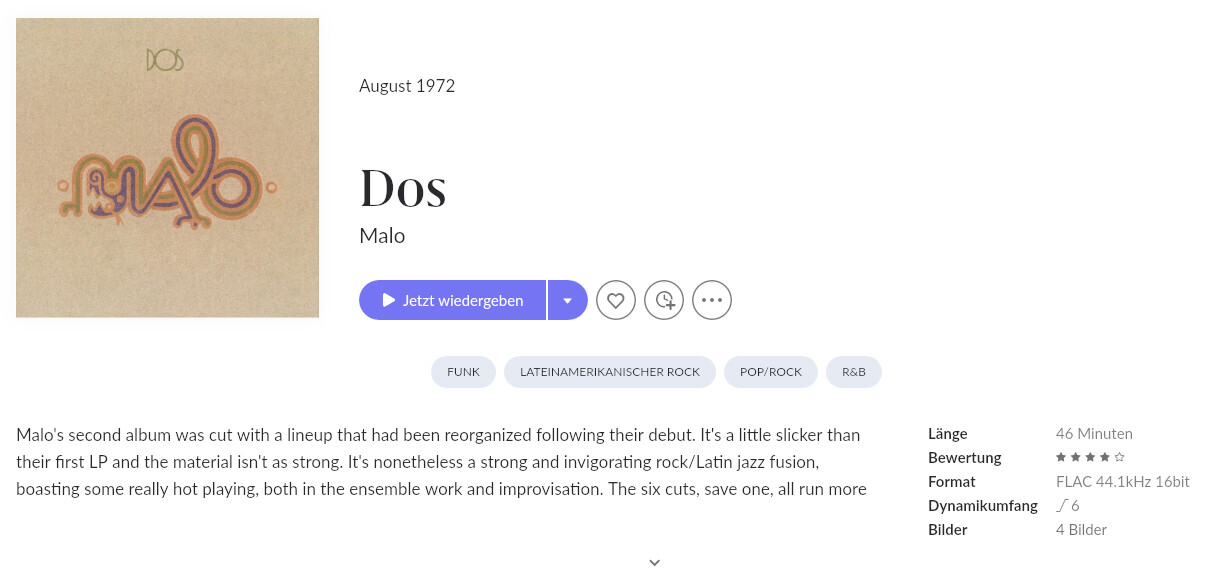Click the Dos album cover artwork
Image resolution: width=1215 pixels, height=570 pixels.
click(x=167, y=167)
